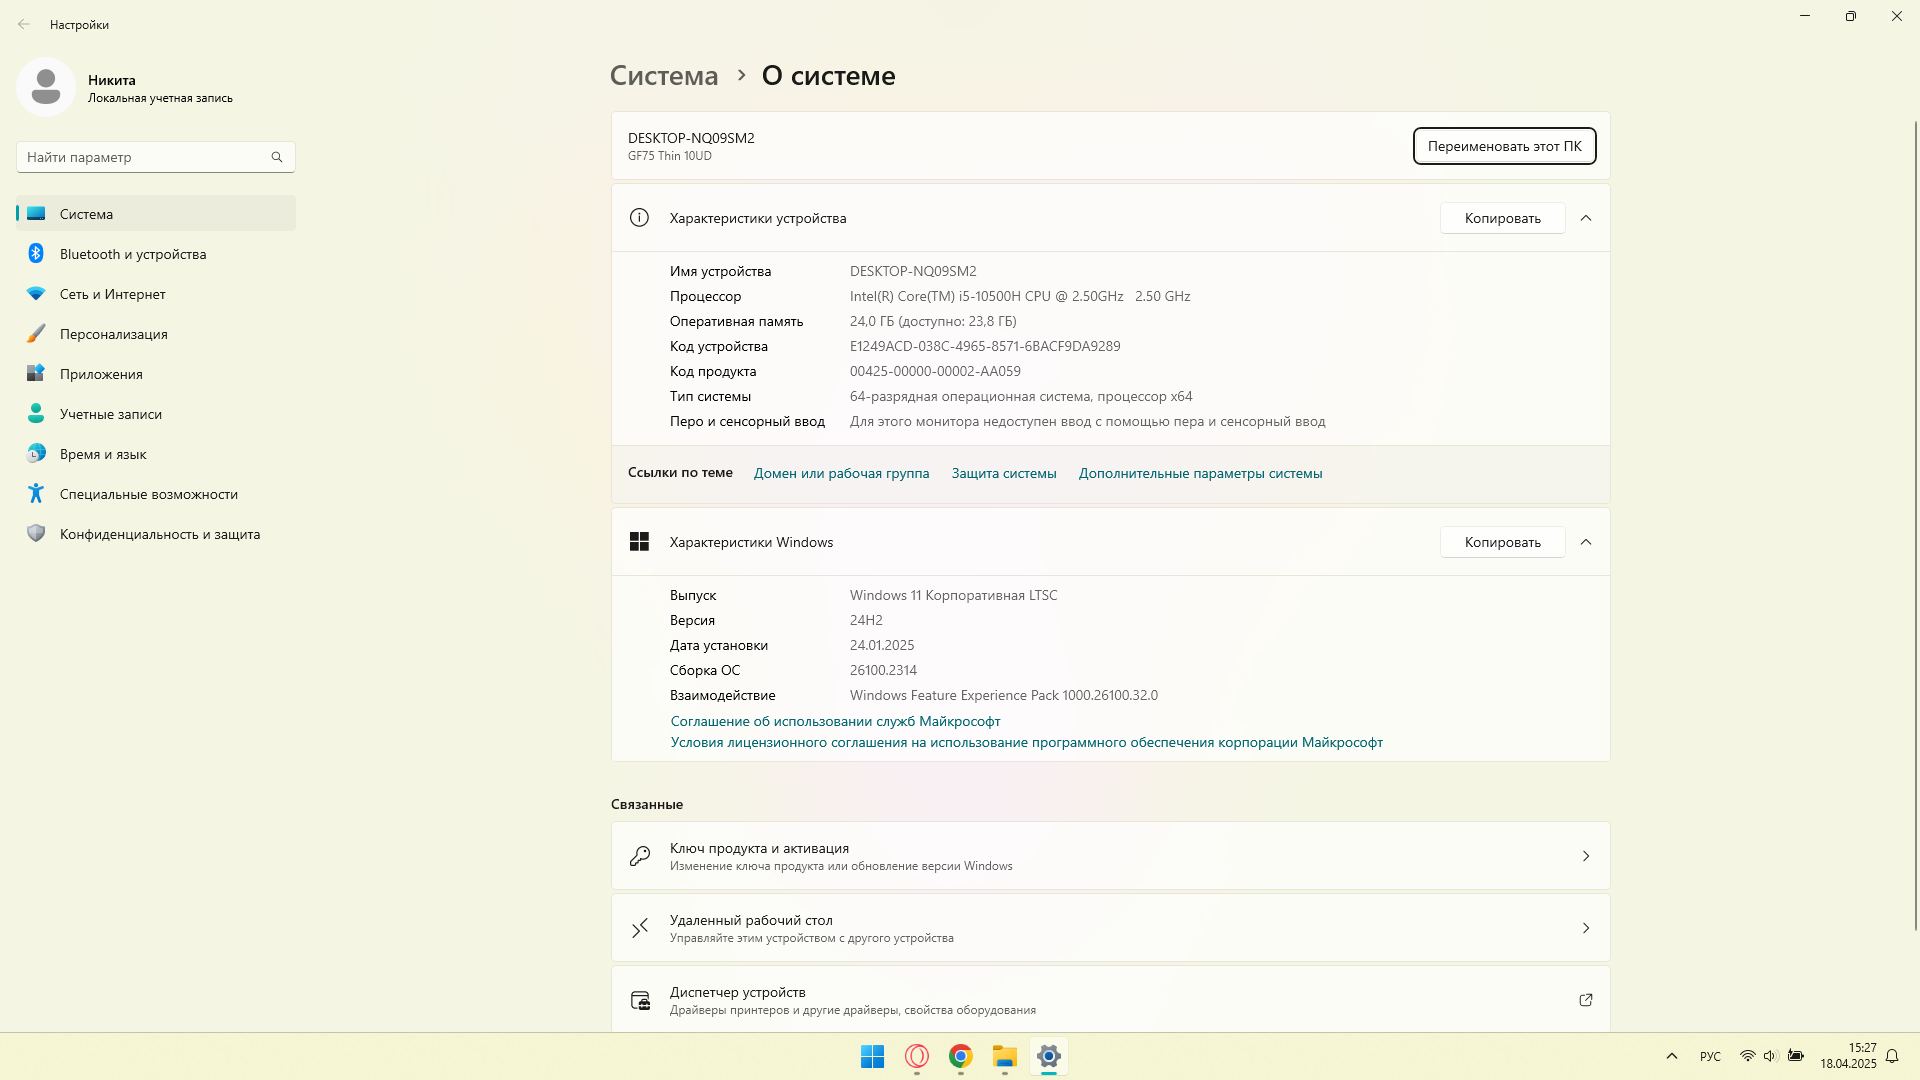
Task: Click chevron on Ключ продукта и активация row
Action: [x=1586, y=856]
